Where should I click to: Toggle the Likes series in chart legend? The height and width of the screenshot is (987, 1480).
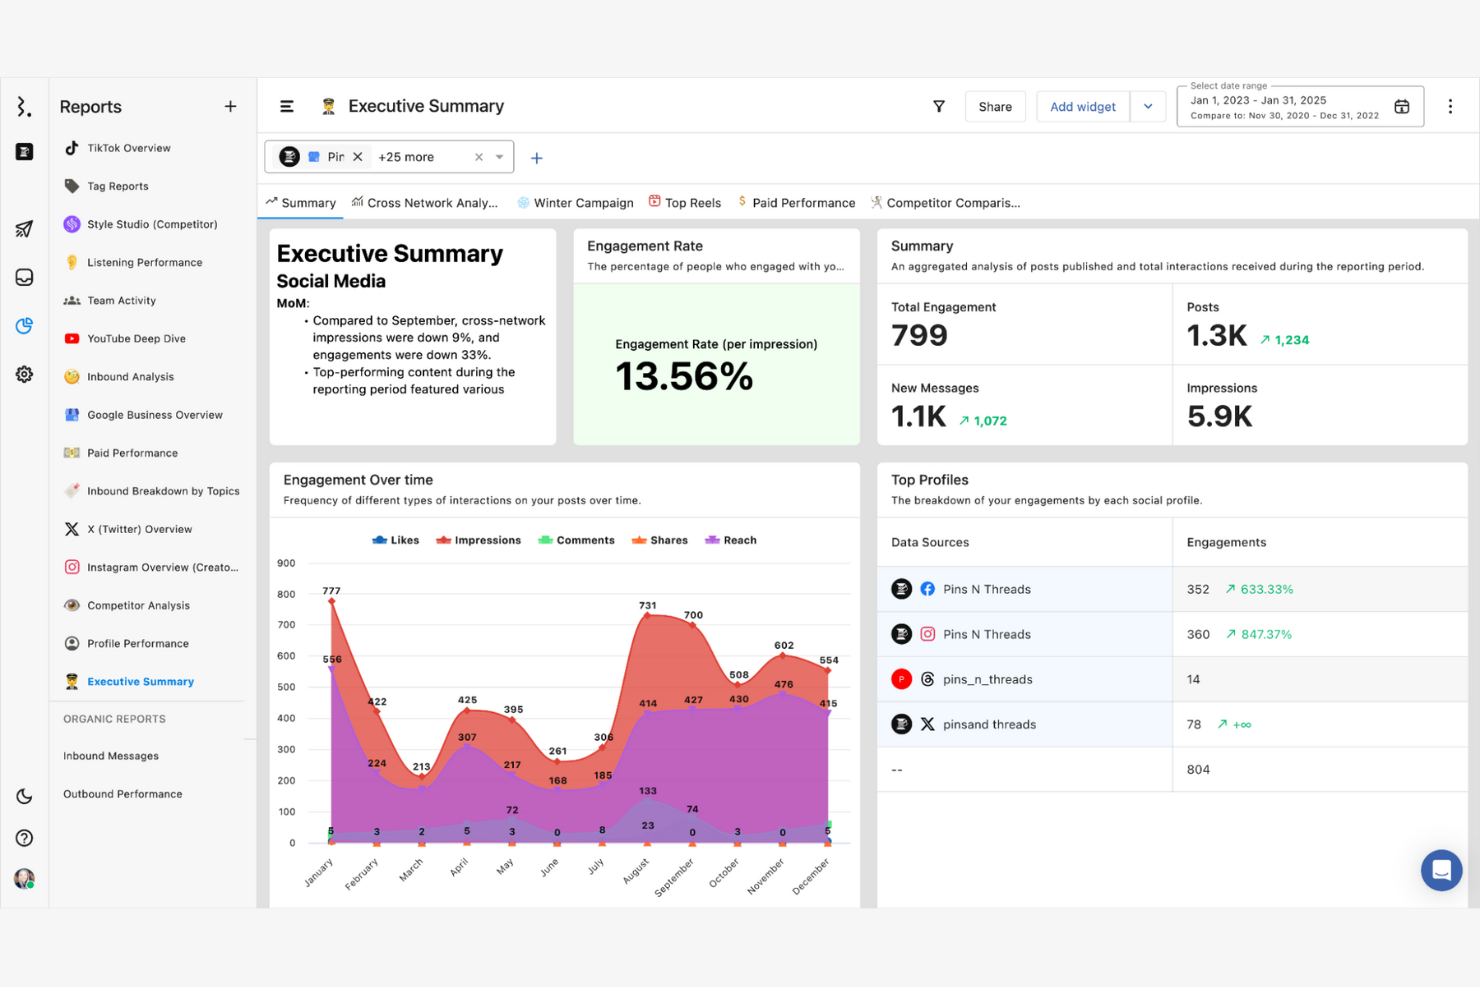point(396,540)
